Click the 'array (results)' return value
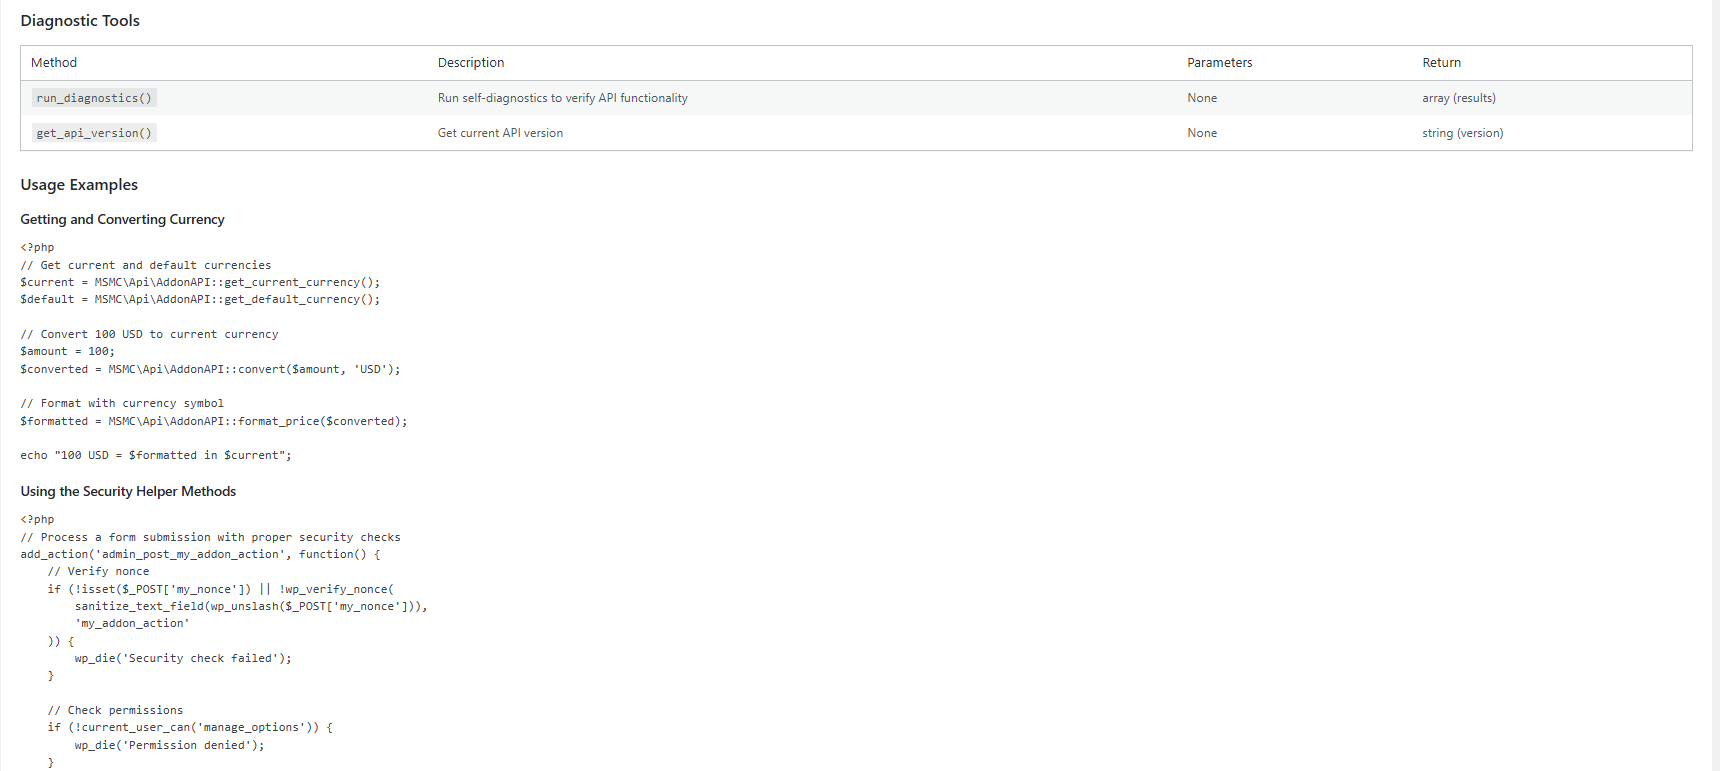 point(1459,98)
